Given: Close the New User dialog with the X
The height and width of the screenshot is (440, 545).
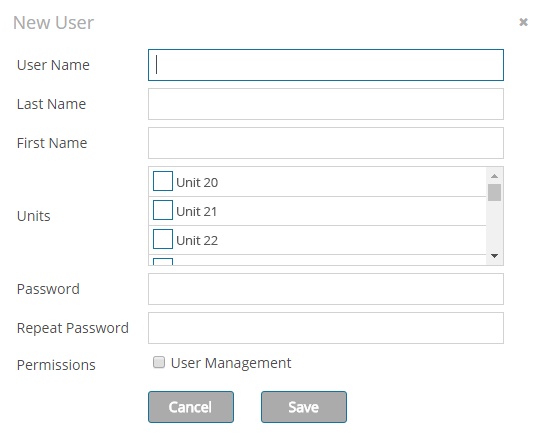Looking at the screenshot, I should pos(523,22).
